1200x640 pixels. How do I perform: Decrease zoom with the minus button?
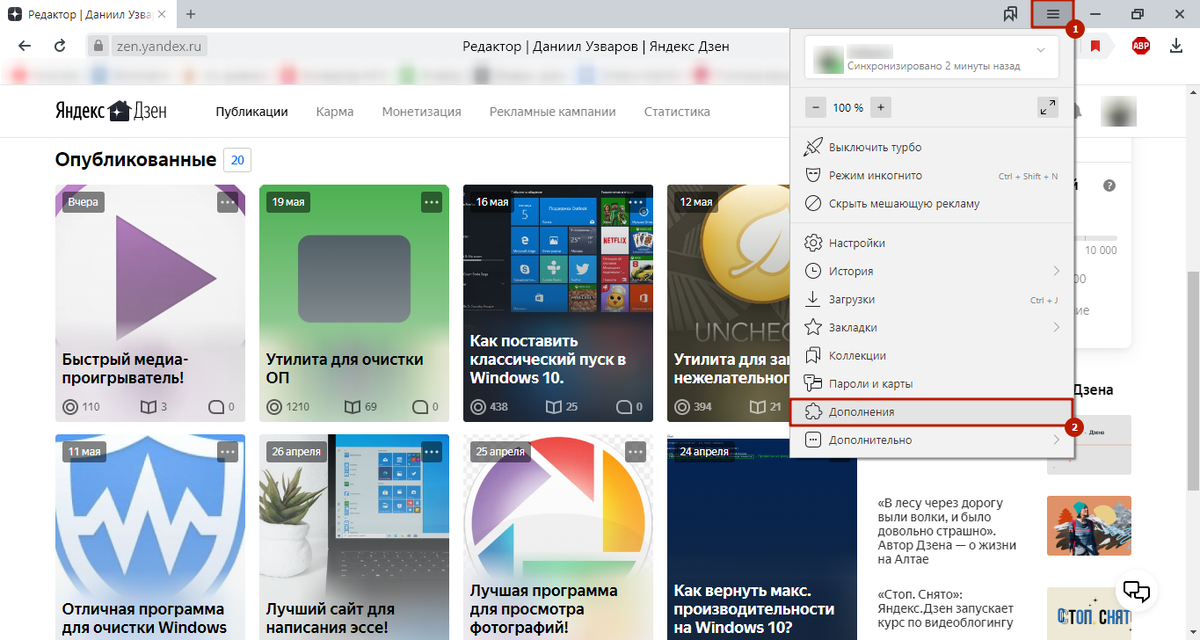point(815,107)
